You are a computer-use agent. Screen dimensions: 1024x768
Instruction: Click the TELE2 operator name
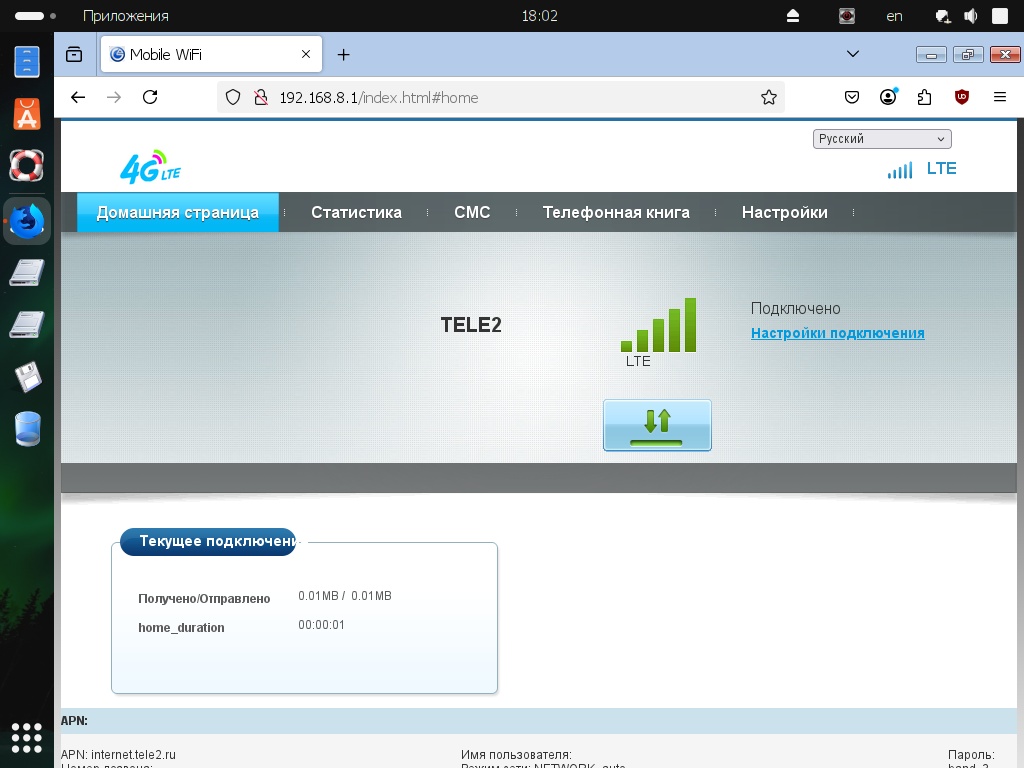(x=471, y=325)
